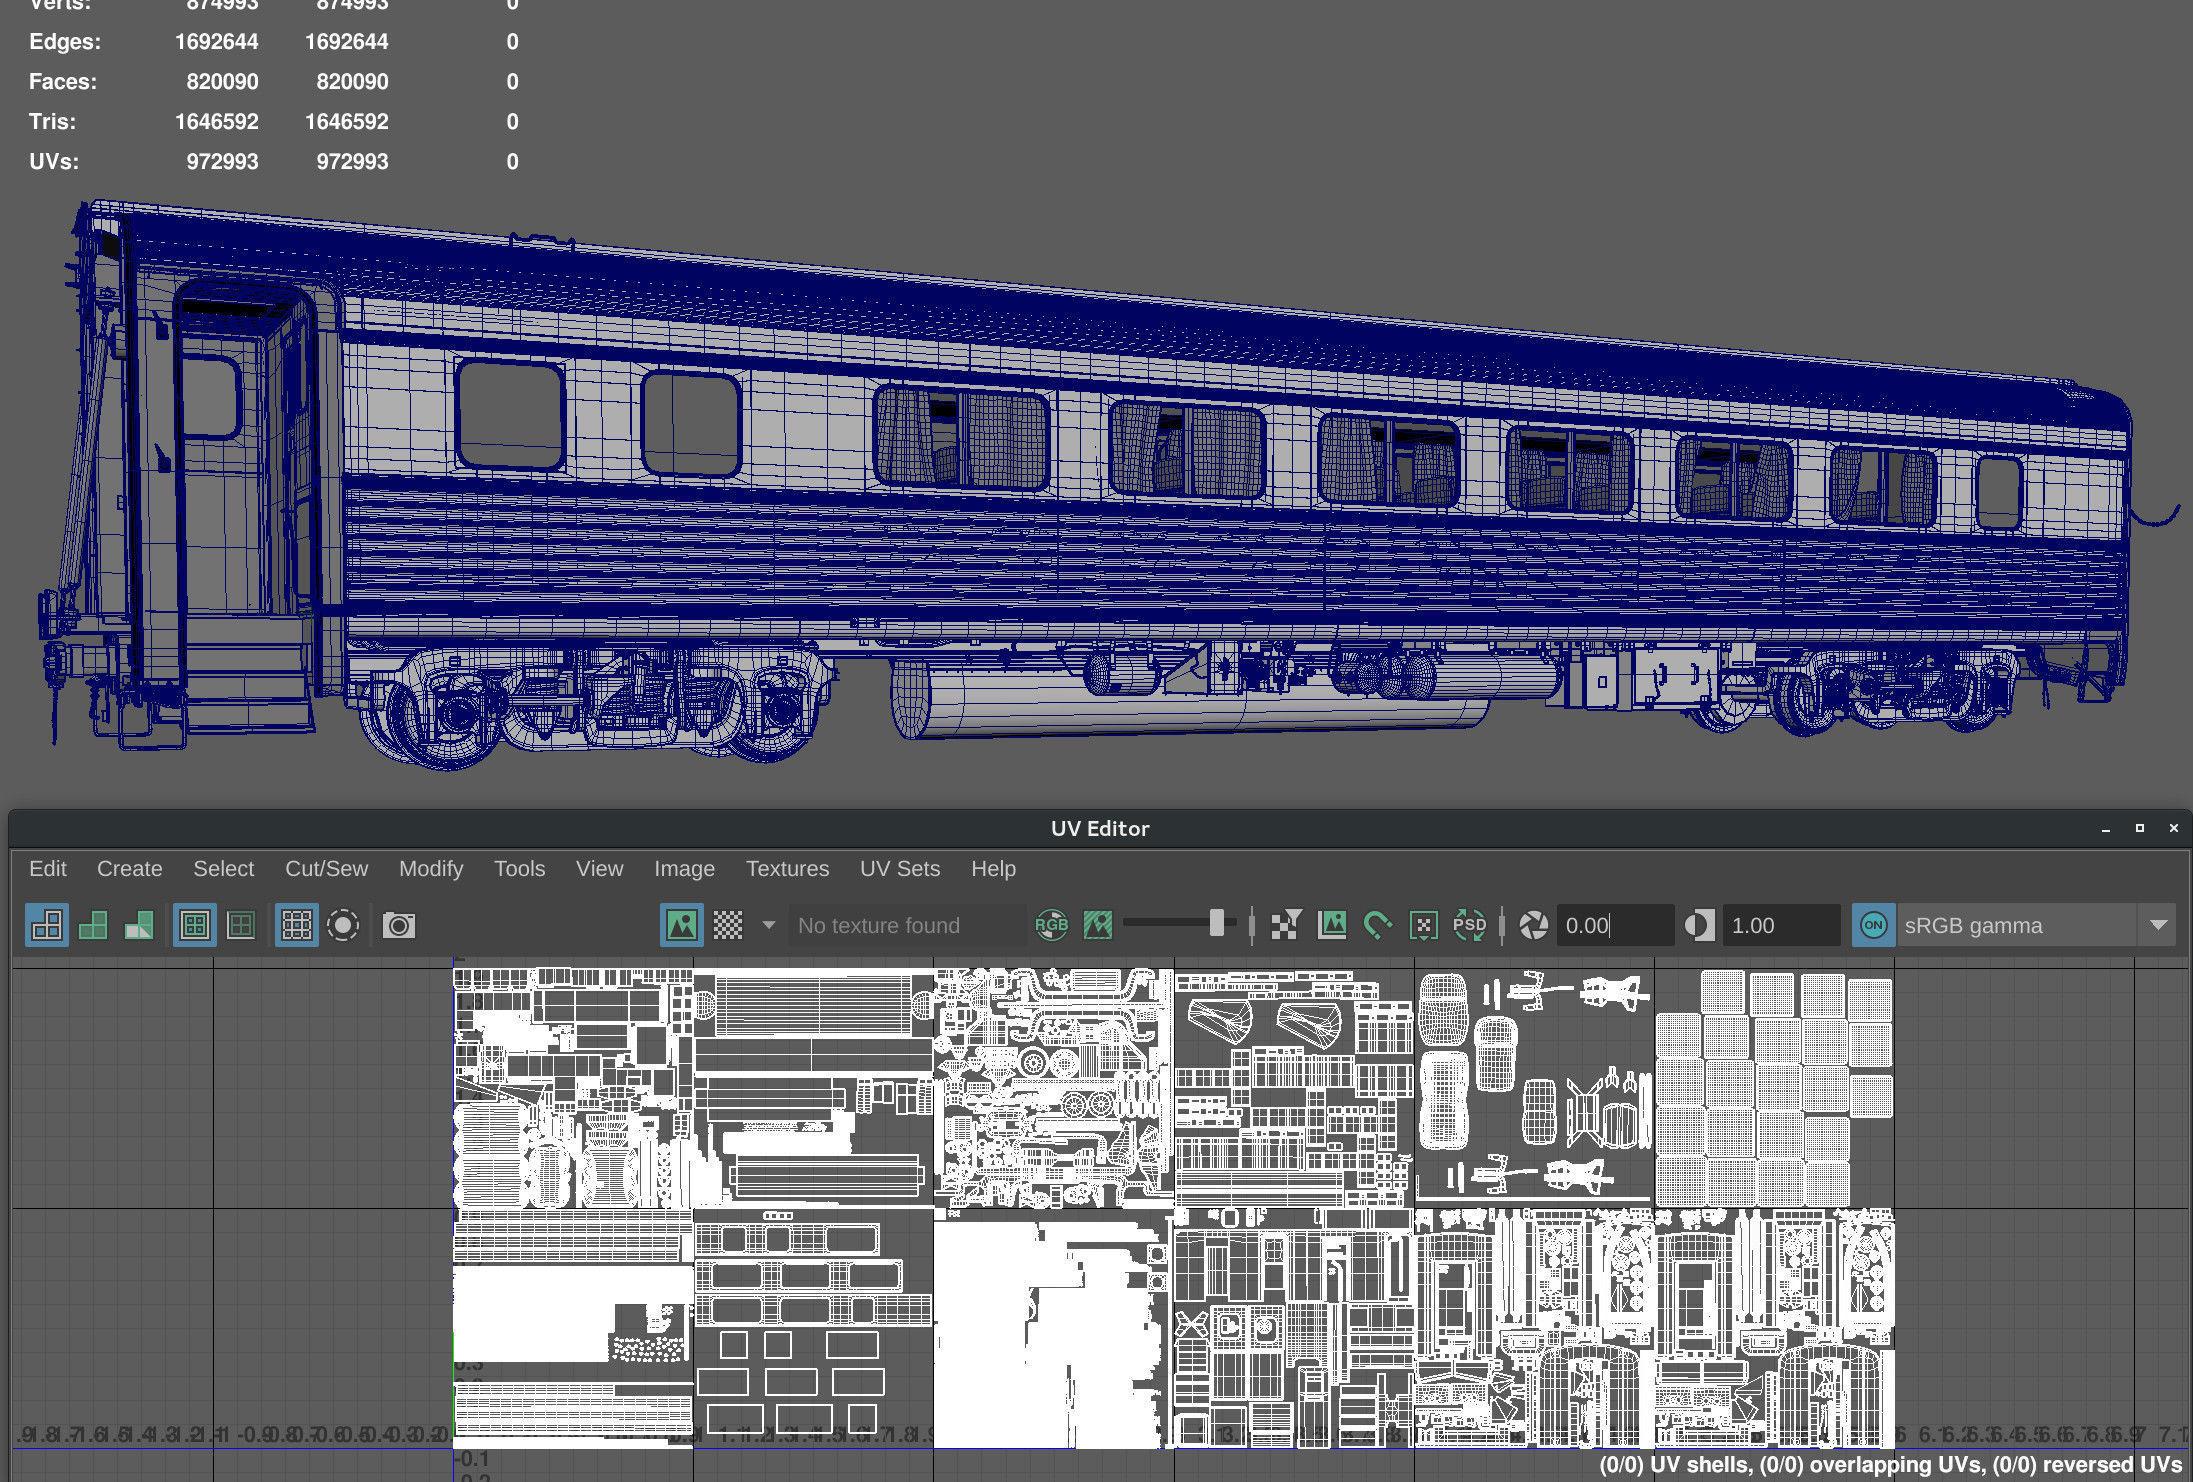The height and width of the screenshot is (1482, 2193).
Task: Click gamma value field 1.00
Action: 1781,925
